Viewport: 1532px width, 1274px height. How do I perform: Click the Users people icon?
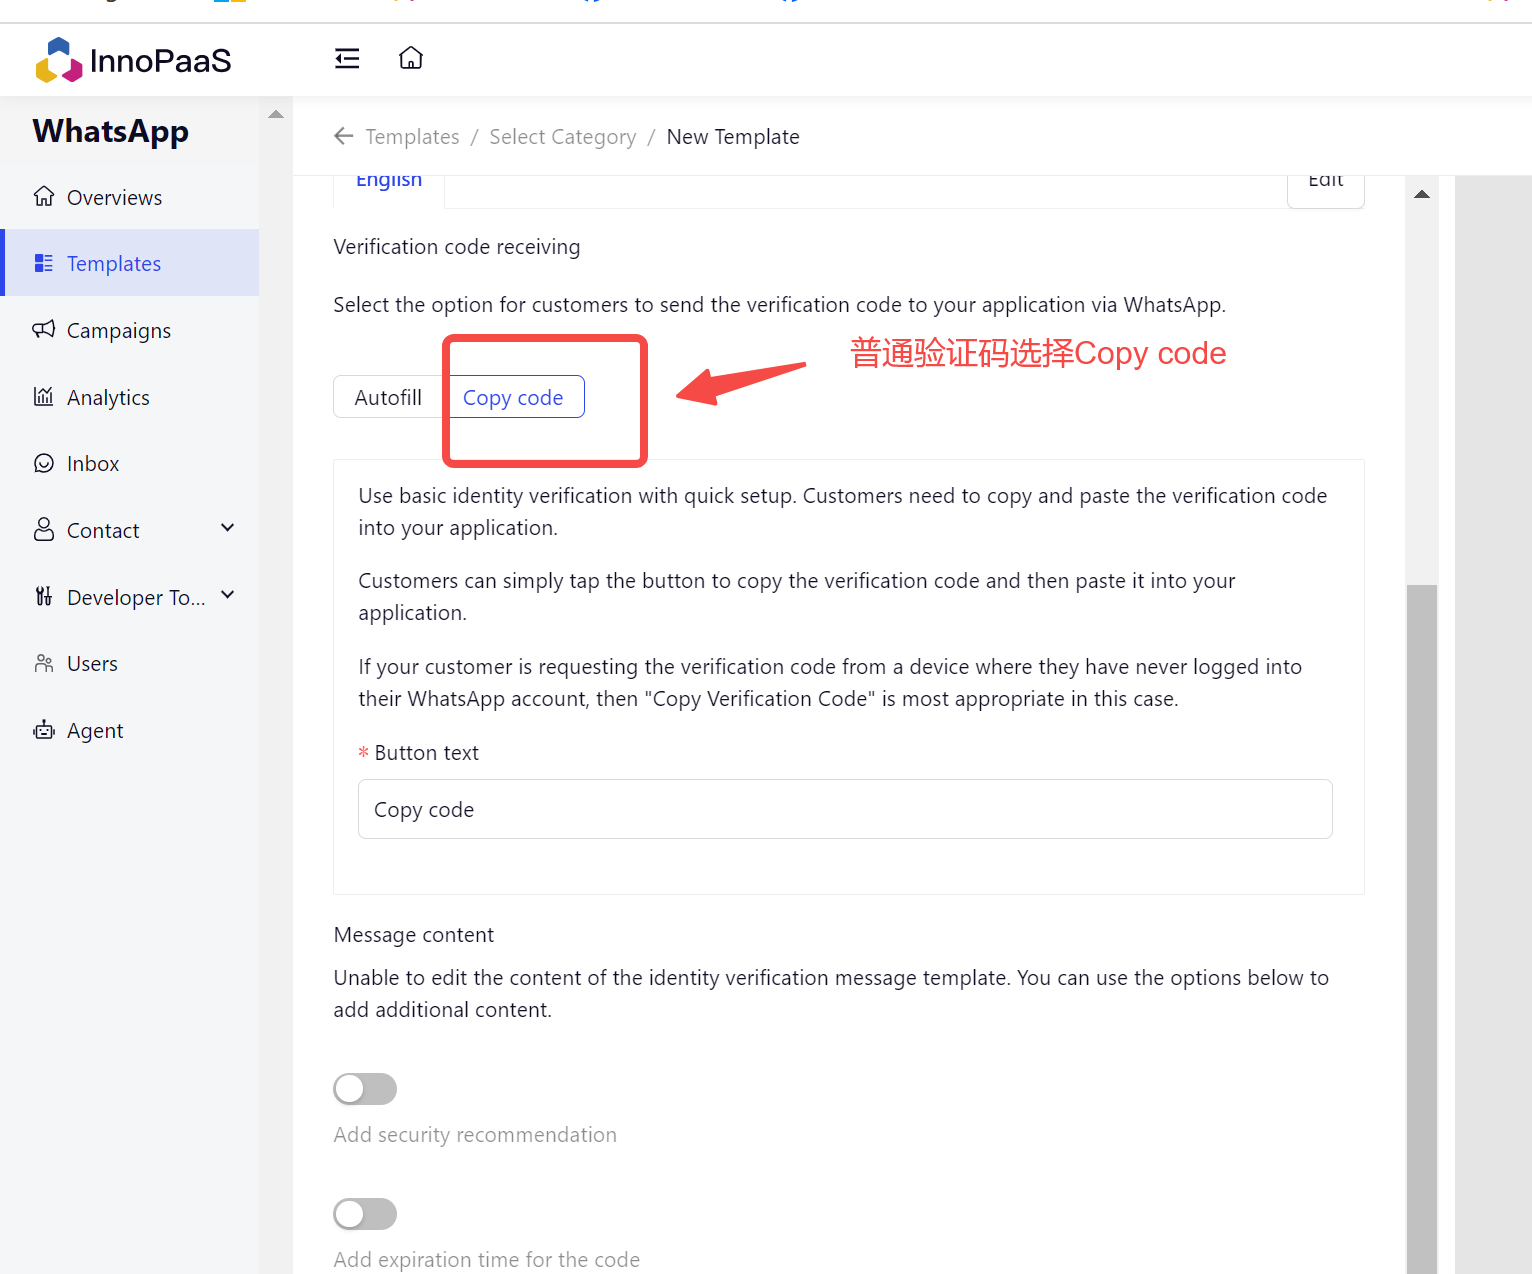point(44,663)
